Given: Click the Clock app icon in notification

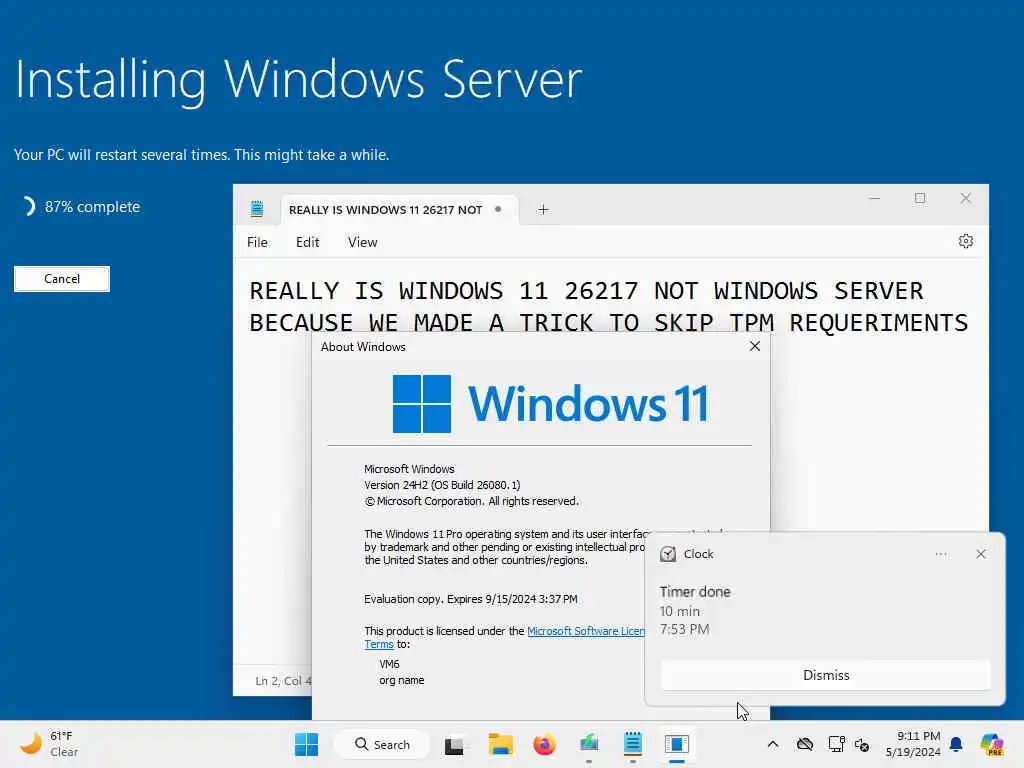Looking at the screenshot, I should click(667, 554).
